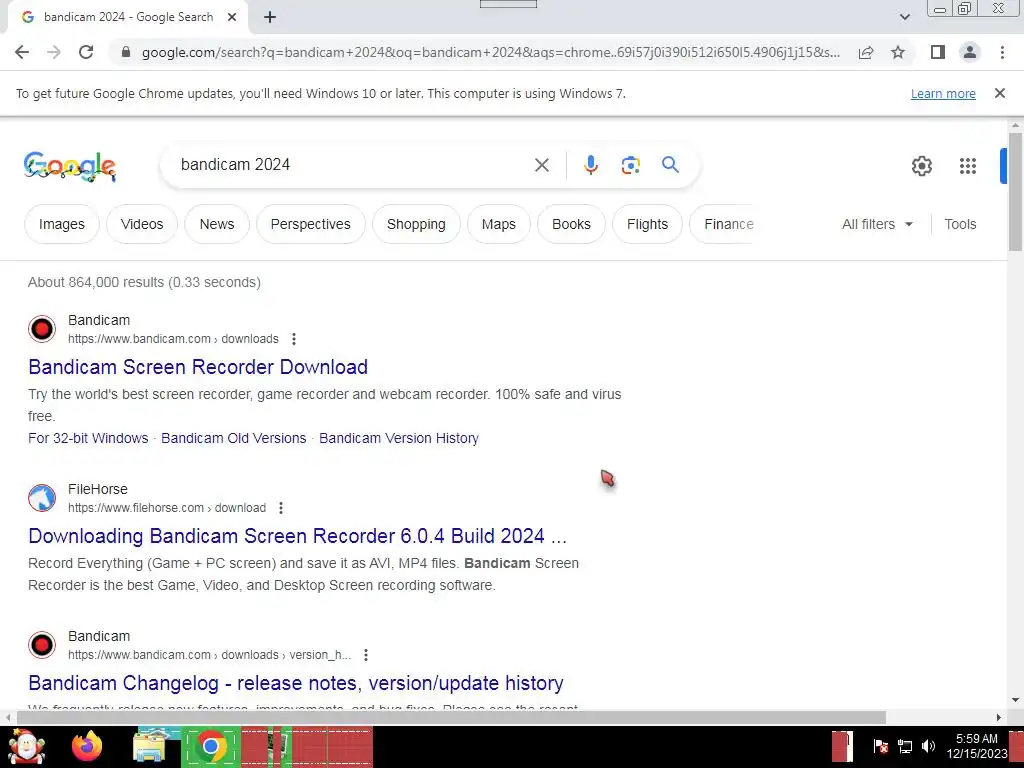
Task: Bookmark this page with the star icon
Action: 898,52
